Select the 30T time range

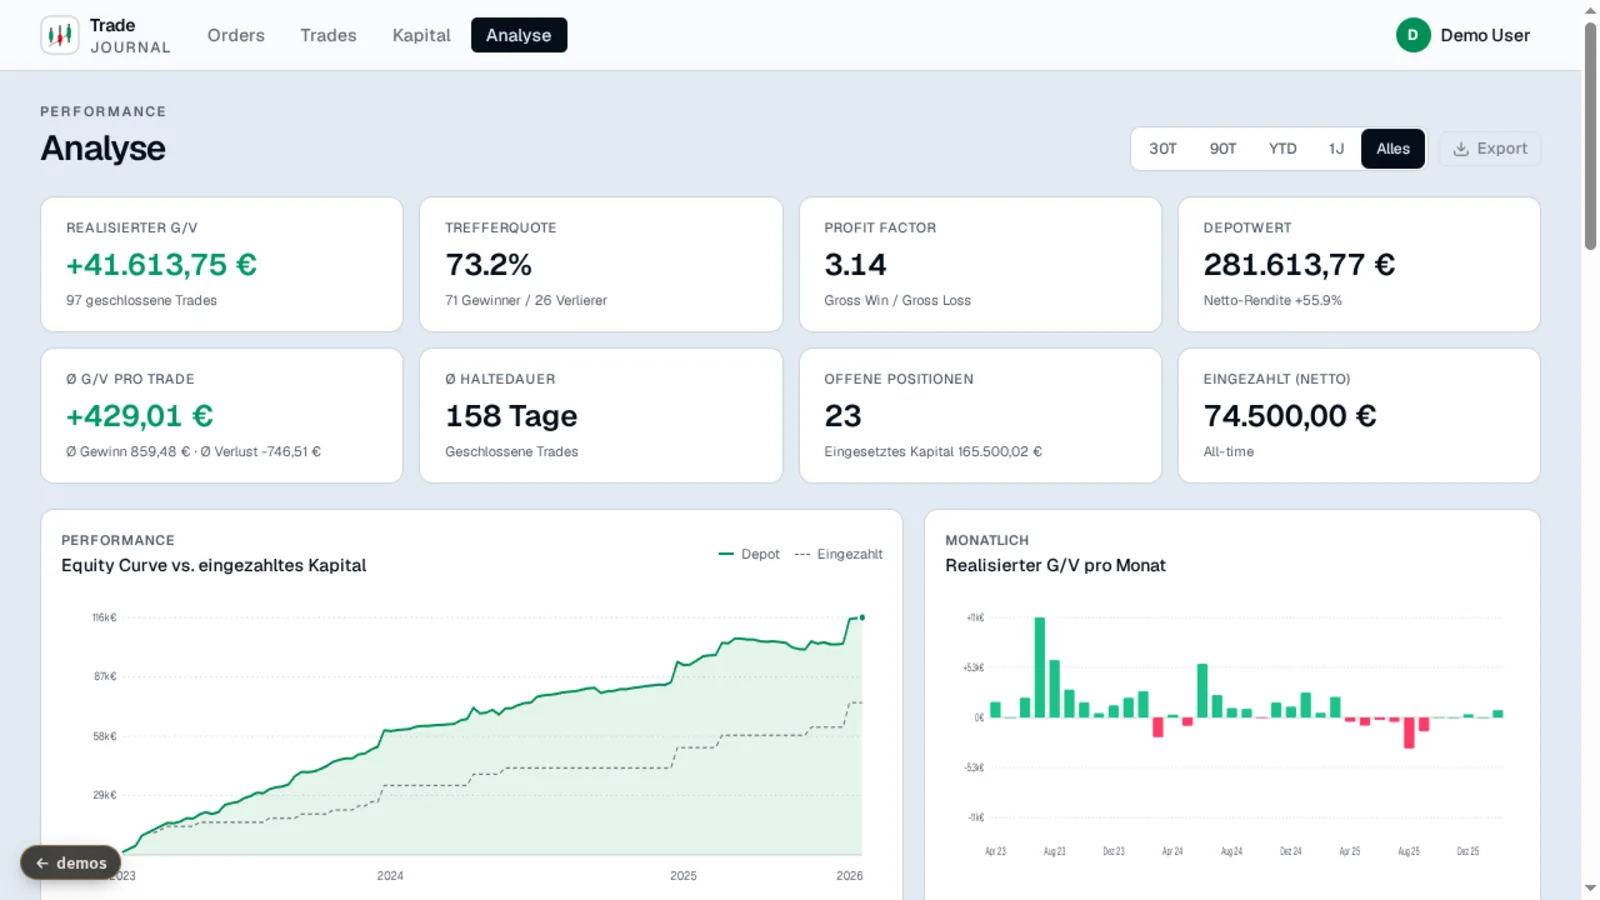click(x=1163, y=148)
